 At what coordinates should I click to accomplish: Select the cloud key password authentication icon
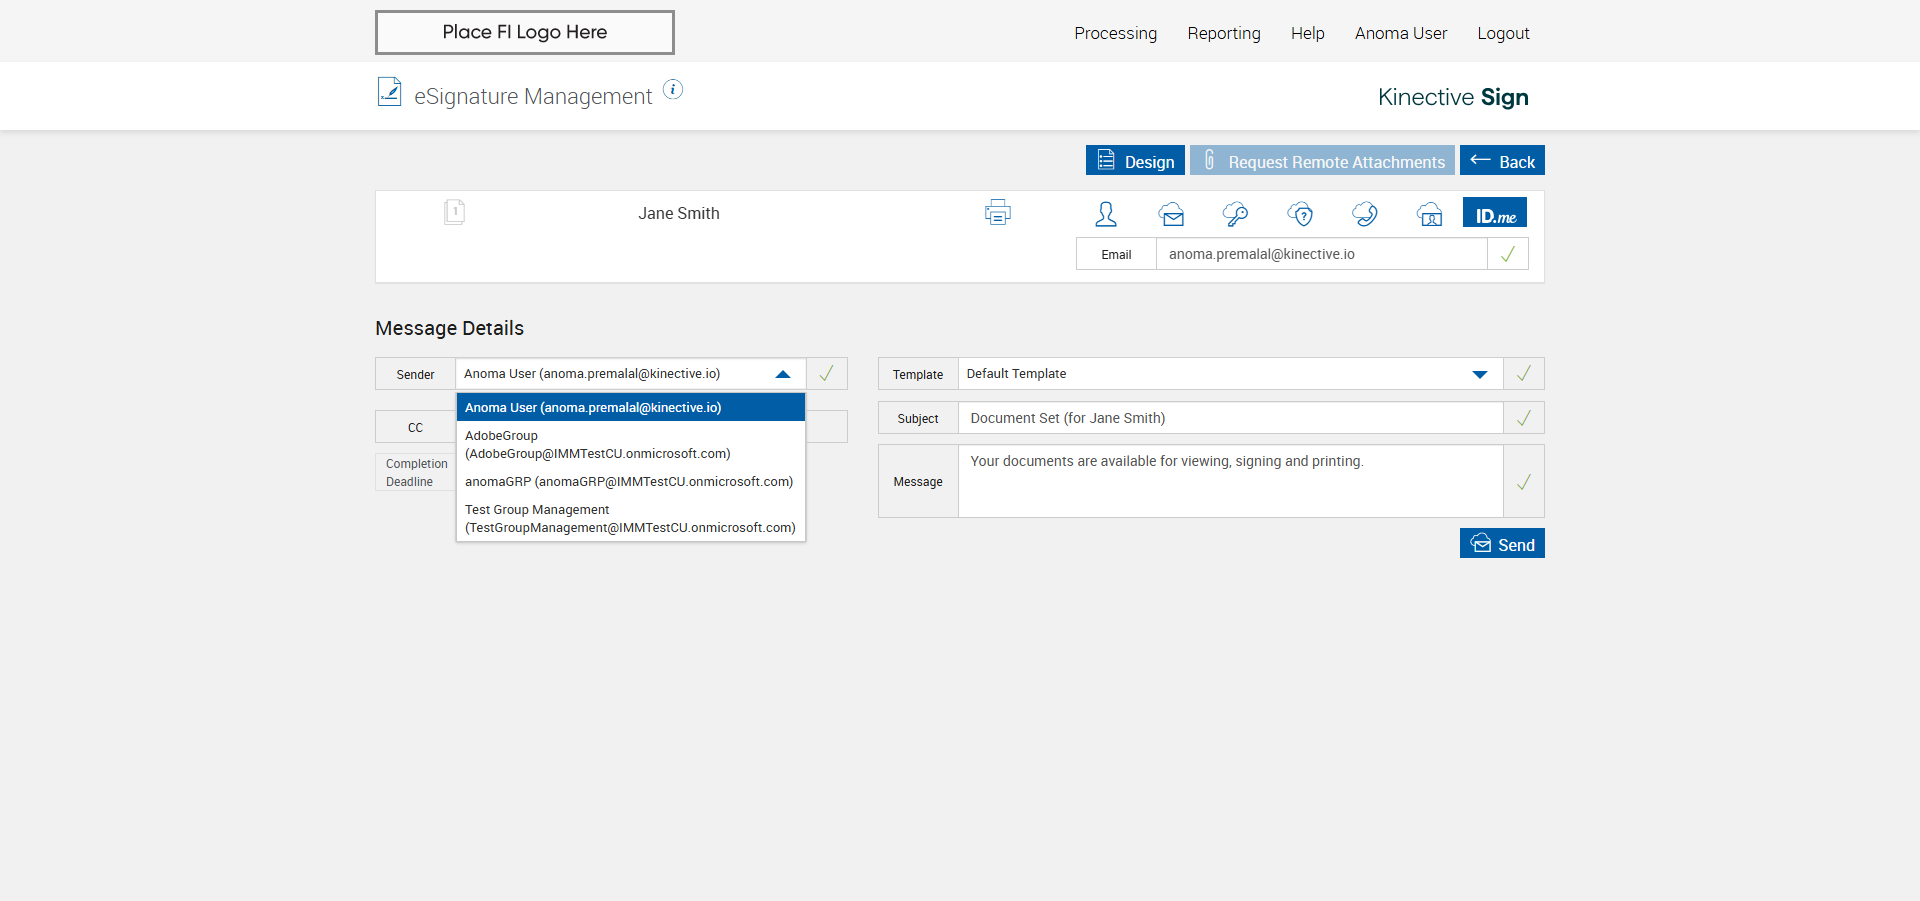[1235, 214]
